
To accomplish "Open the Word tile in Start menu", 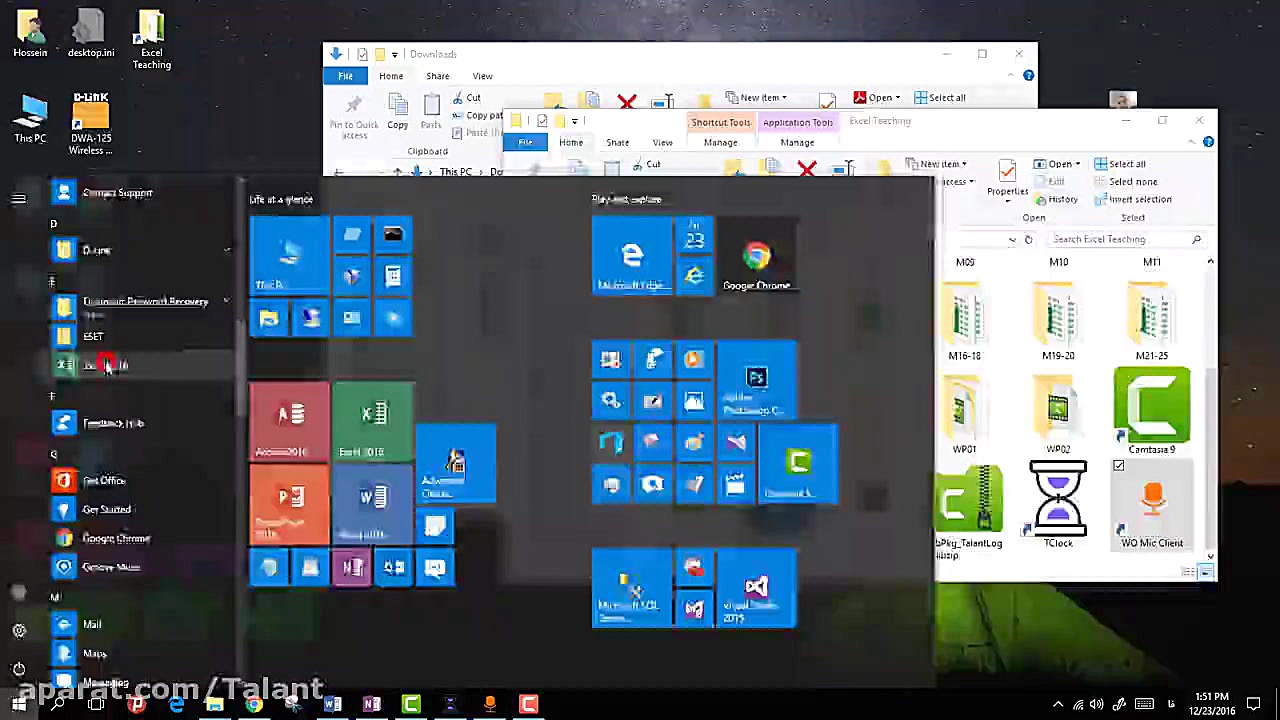I will (x=372, y=504).
